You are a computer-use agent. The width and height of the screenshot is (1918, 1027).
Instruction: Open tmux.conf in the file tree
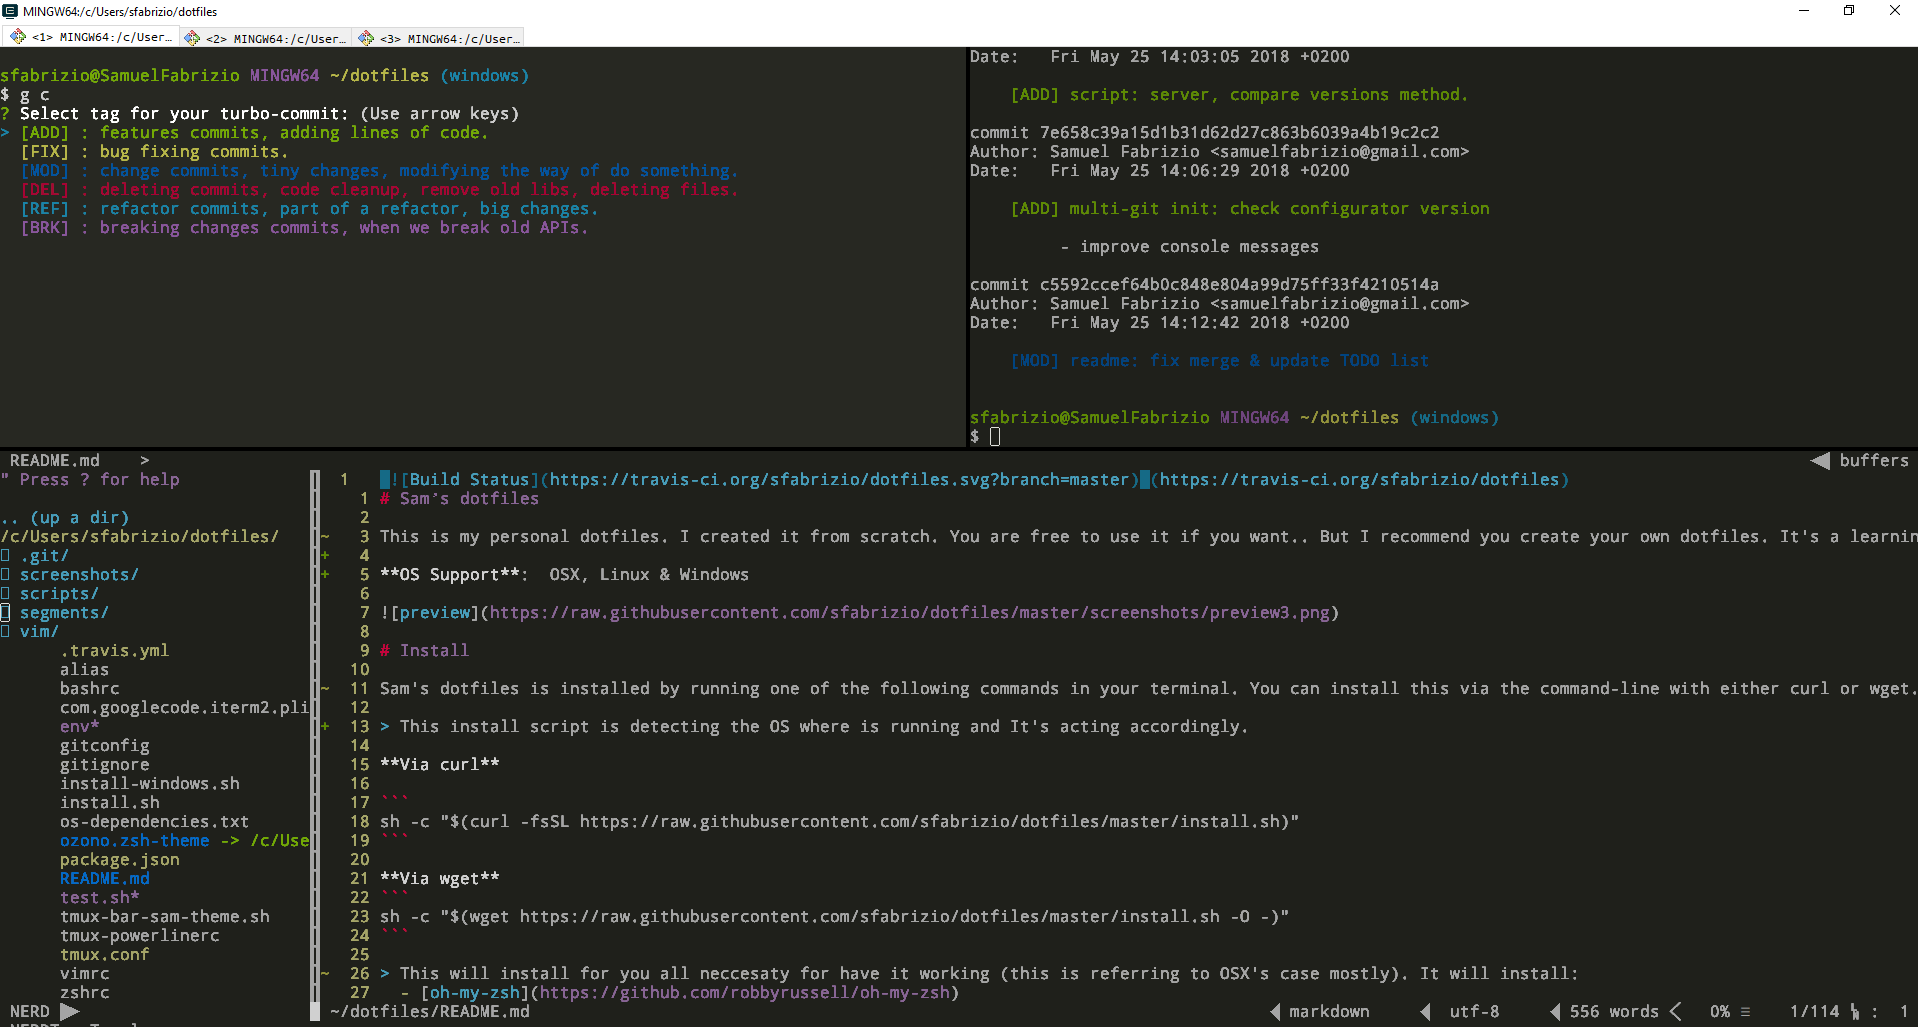[x=104, y=955]
